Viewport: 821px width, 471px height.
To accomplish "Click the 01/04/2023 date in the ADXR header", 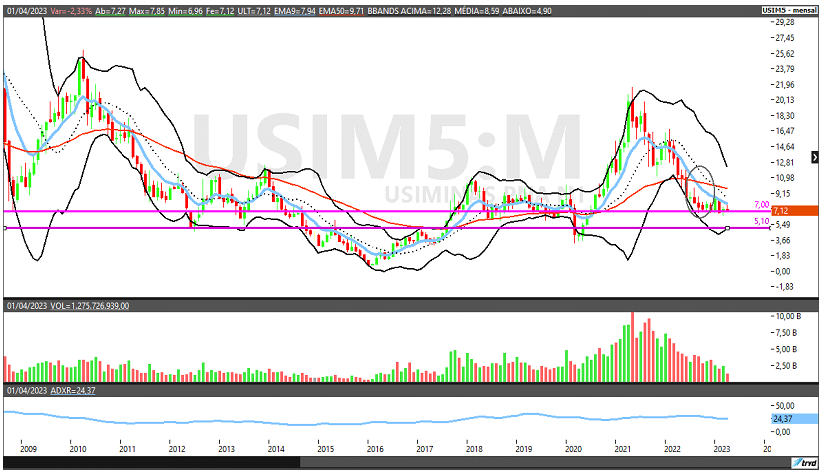I will pos(27,390).
